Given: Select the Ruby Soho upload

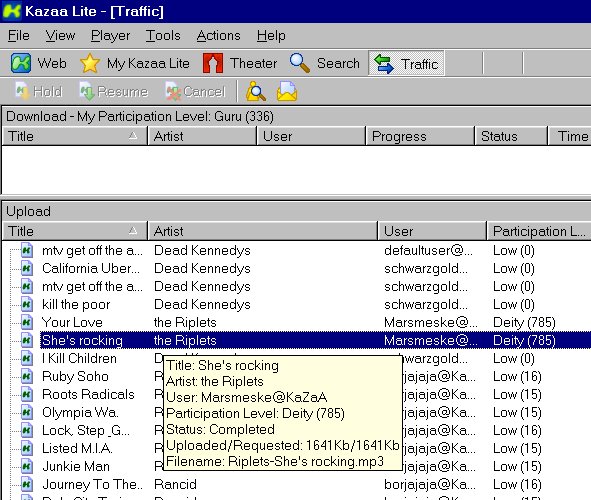Looking at the screenshot, I should point(75,376).
